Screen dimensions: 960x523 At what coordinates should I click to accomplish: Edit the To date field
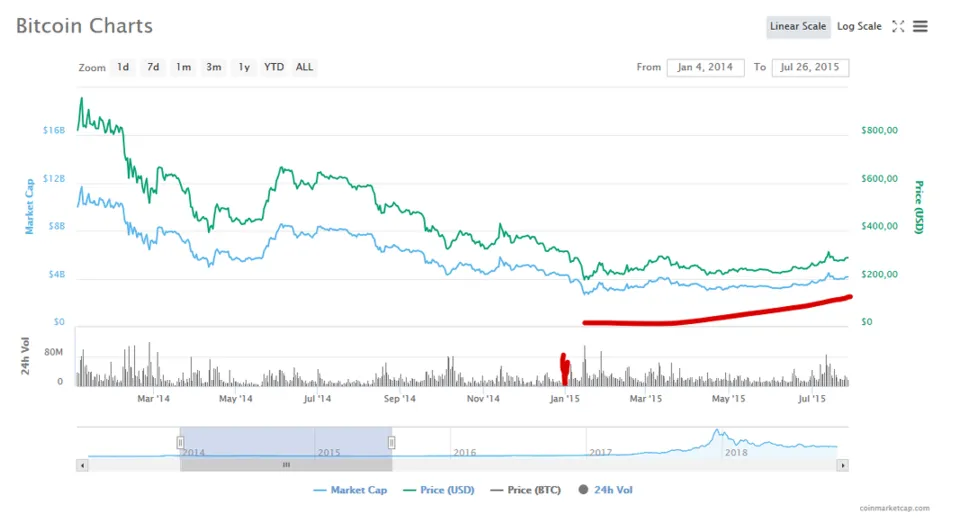point(810,67)
